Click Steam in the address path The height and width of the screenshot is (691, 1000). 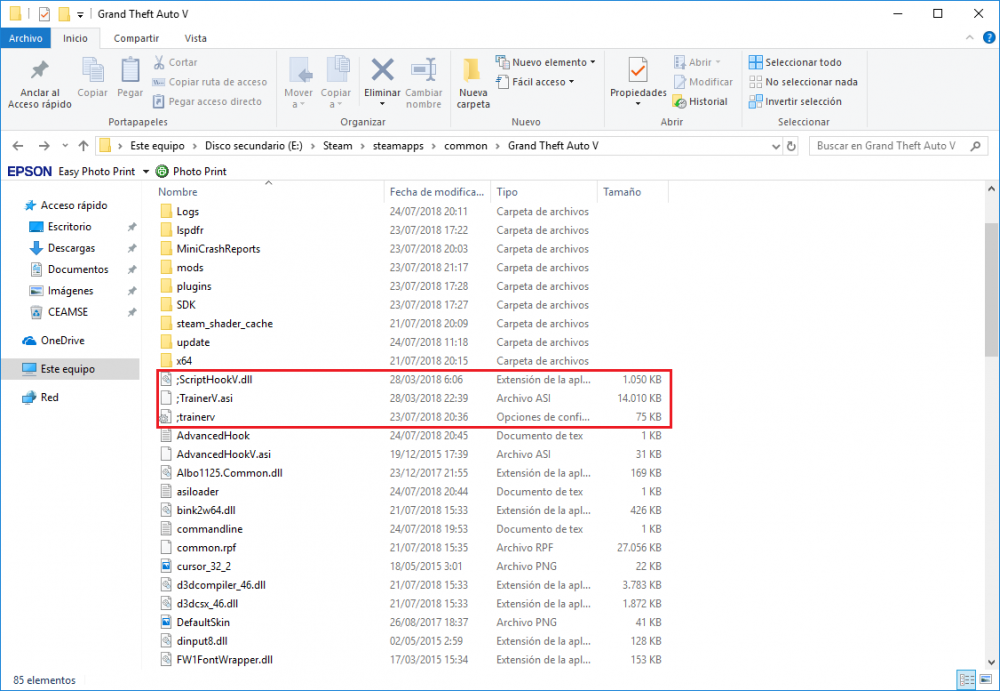pos(337,146)
